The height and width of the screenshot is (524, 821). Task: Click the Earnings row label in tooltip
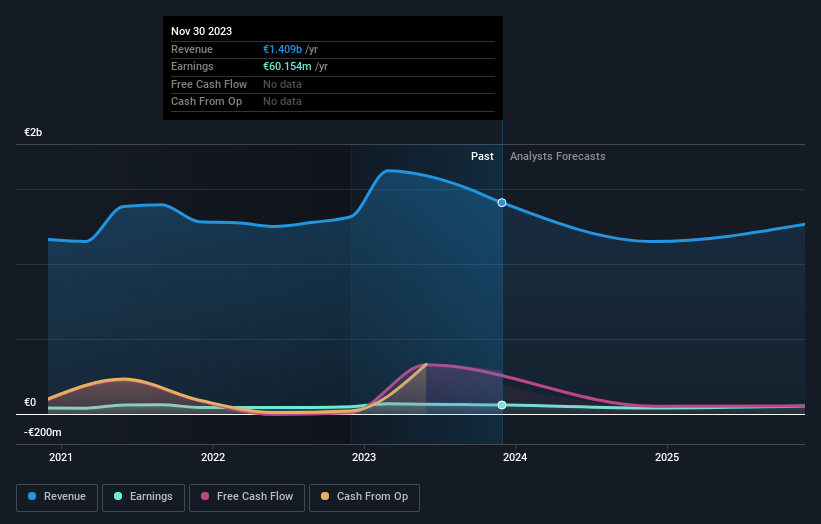[x=192, y=66]
